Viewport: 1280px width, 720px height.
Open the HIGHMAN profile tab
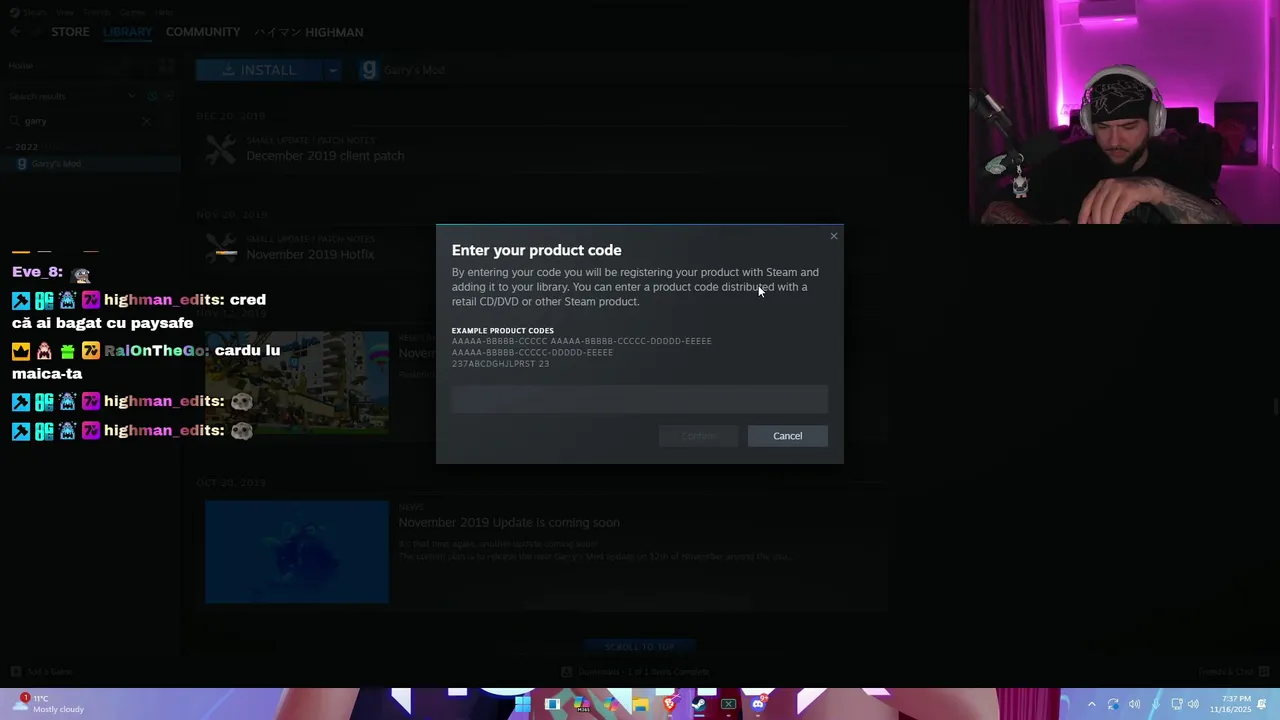[x=309, y=32]
